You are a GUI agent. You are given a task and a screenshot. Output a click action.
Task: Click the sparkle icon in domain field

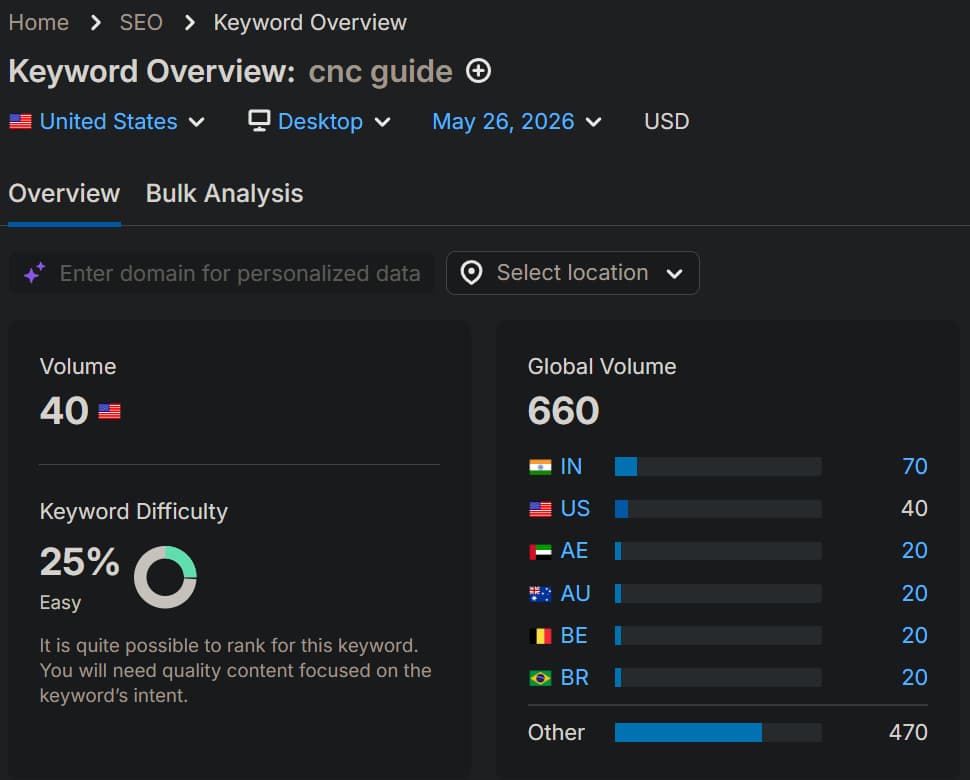(35, 273)
